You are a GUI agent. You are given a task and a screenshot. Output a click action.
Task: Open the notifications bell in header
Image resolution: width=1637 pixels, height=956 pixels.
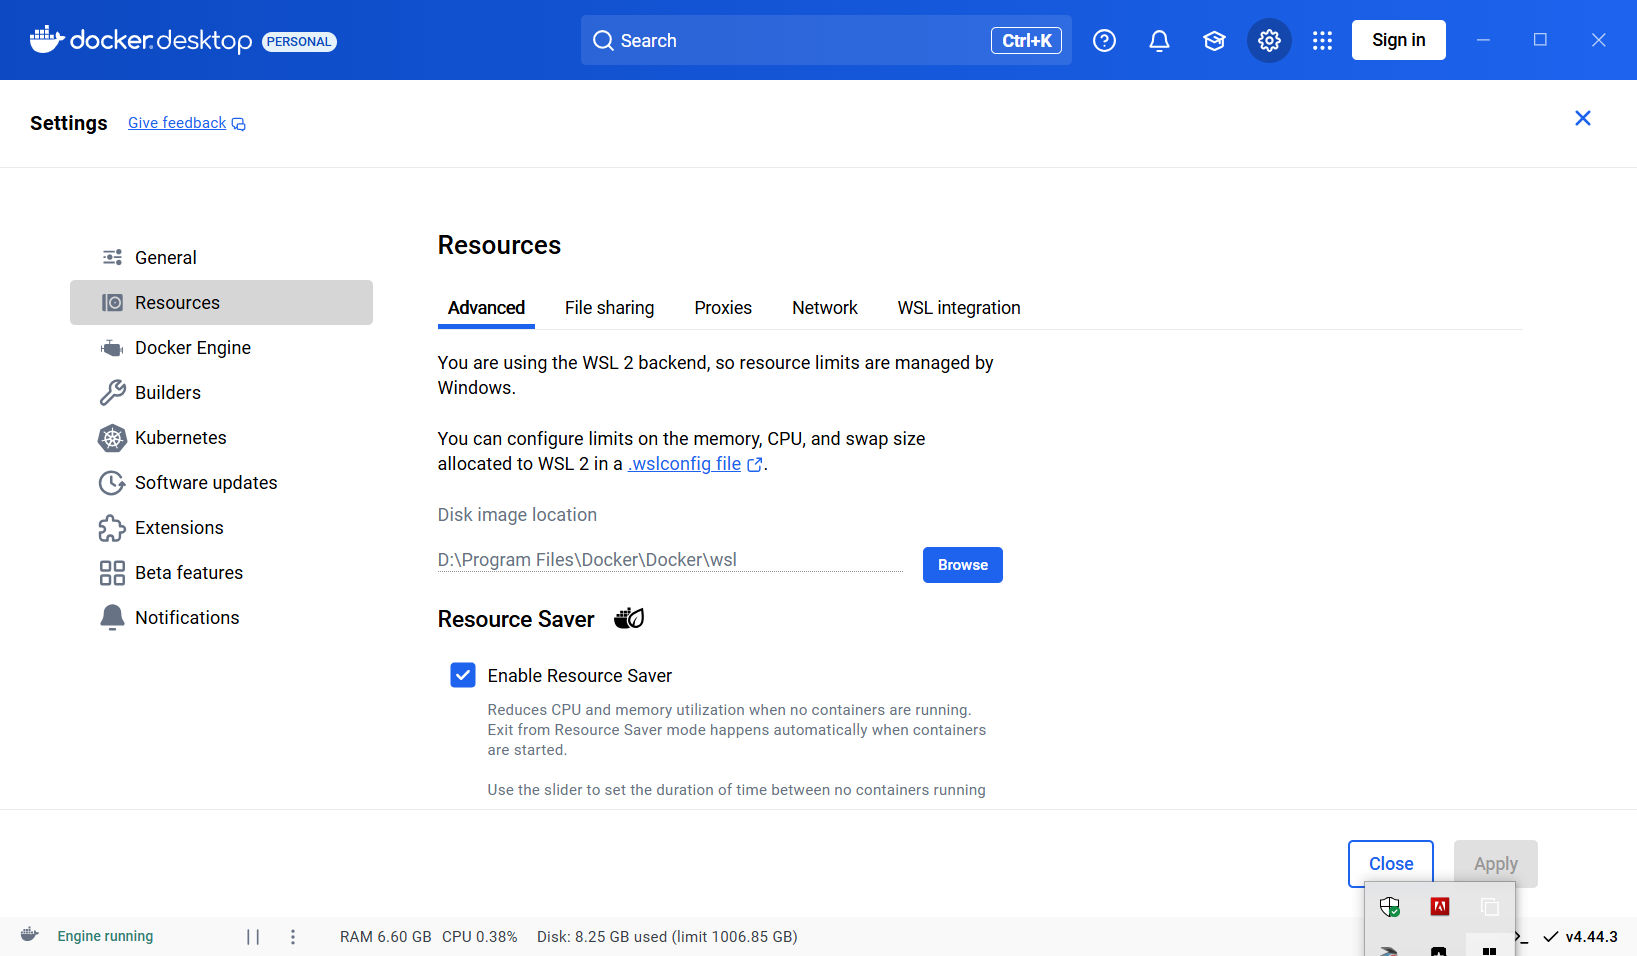click(1159, 41)
